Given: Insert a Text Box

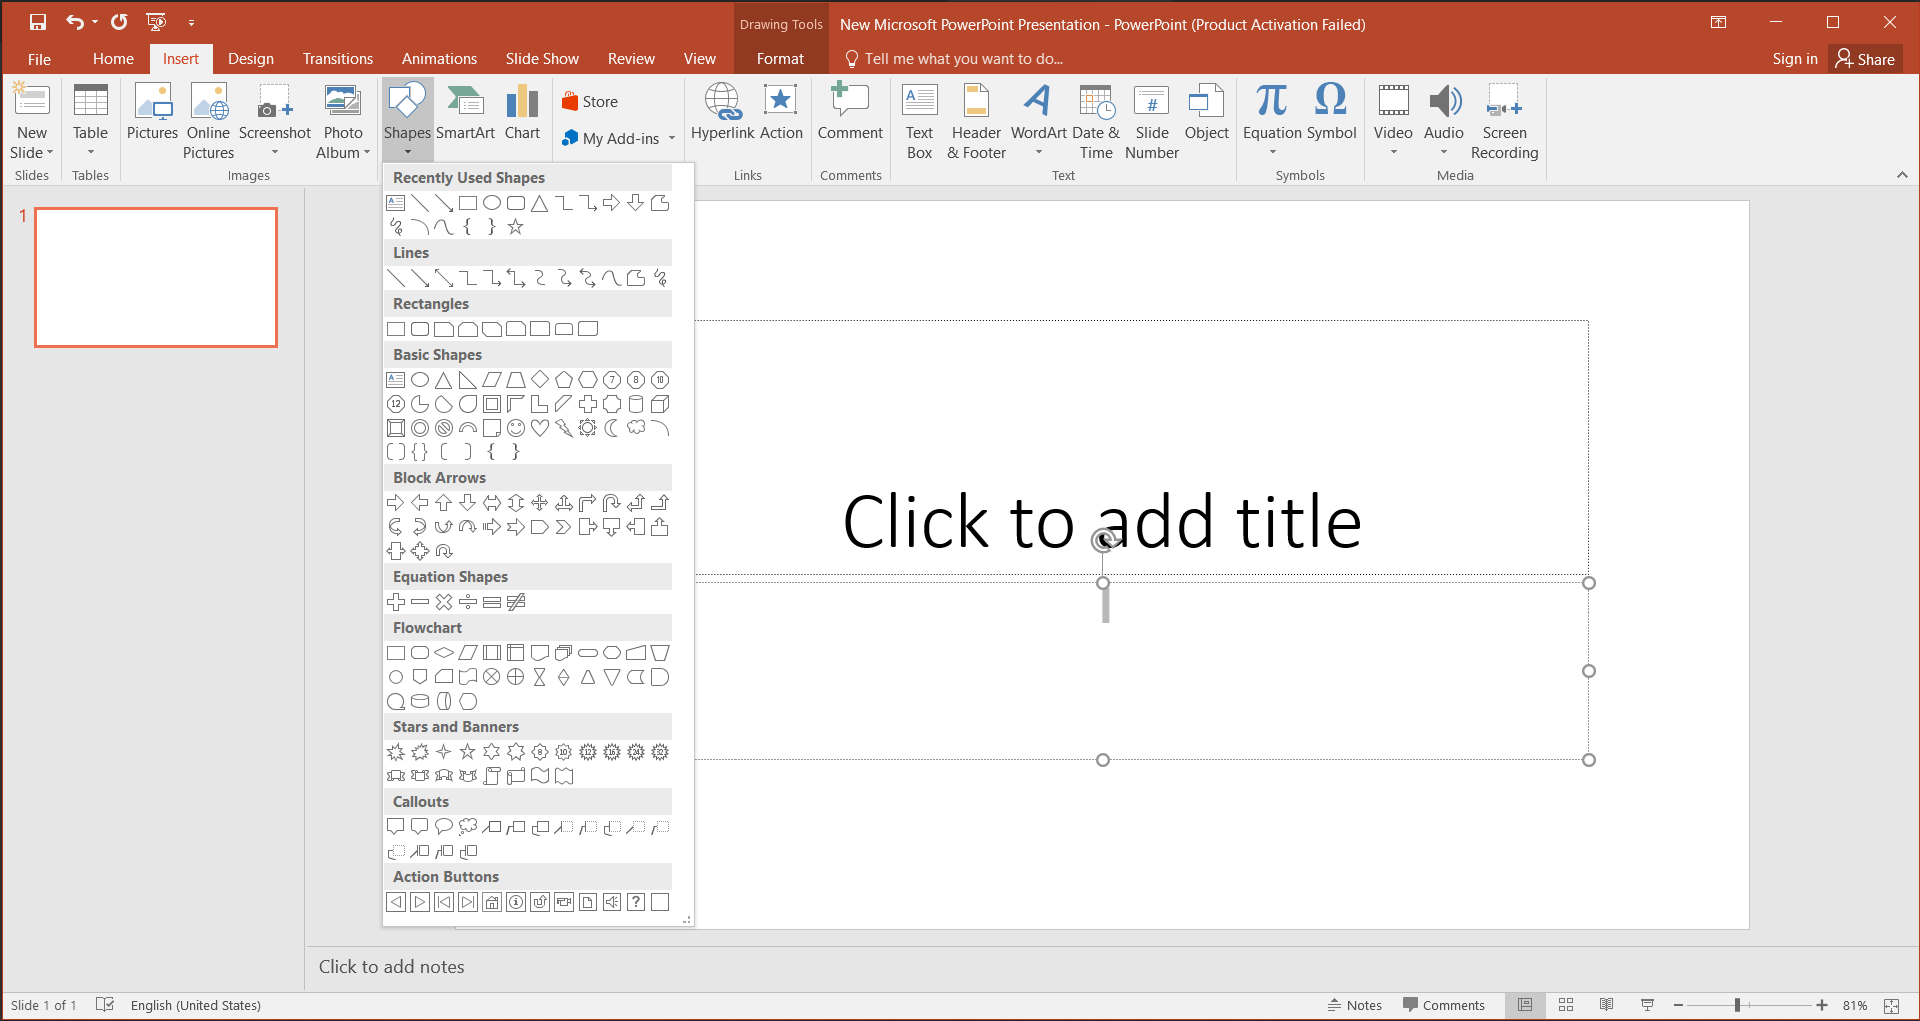Looking at the screenshot, I should point(919,120).
